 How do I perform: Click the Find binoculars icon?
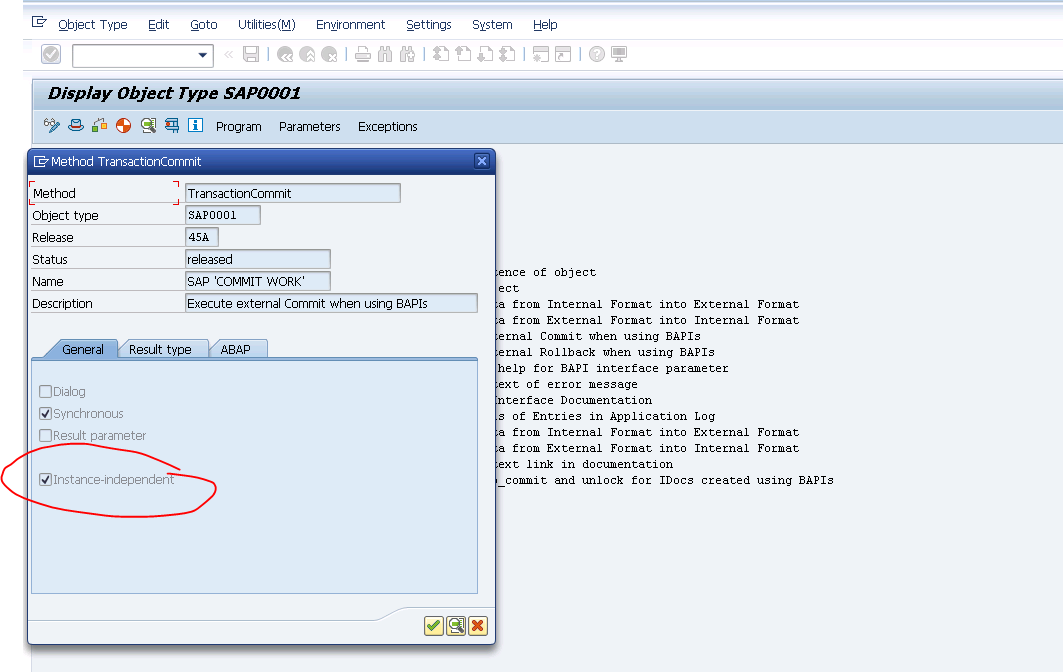pyautogui.click(x=385, y=54)
